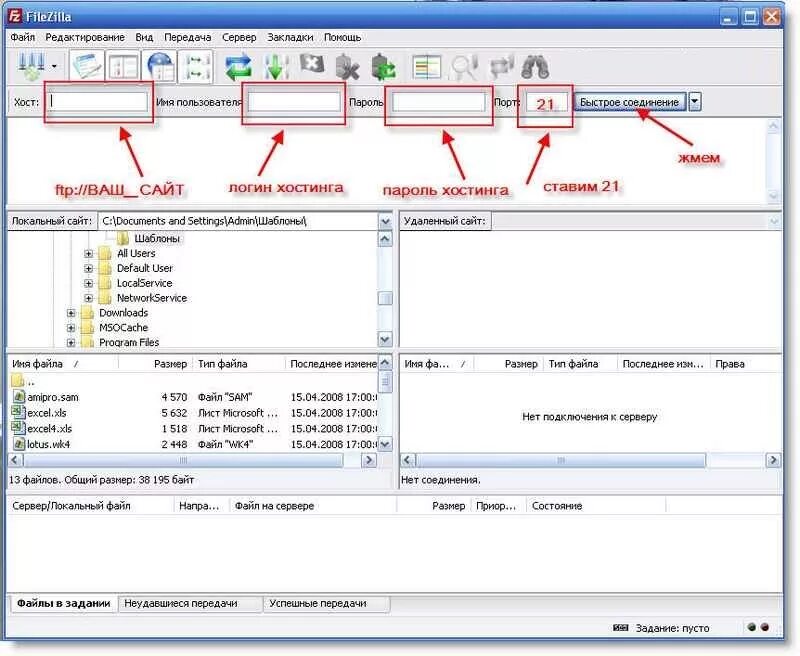Image resolution: width=800 pixels, height=656 pixels.
Task: Open local site path dropdown
Action: point(385,221)
